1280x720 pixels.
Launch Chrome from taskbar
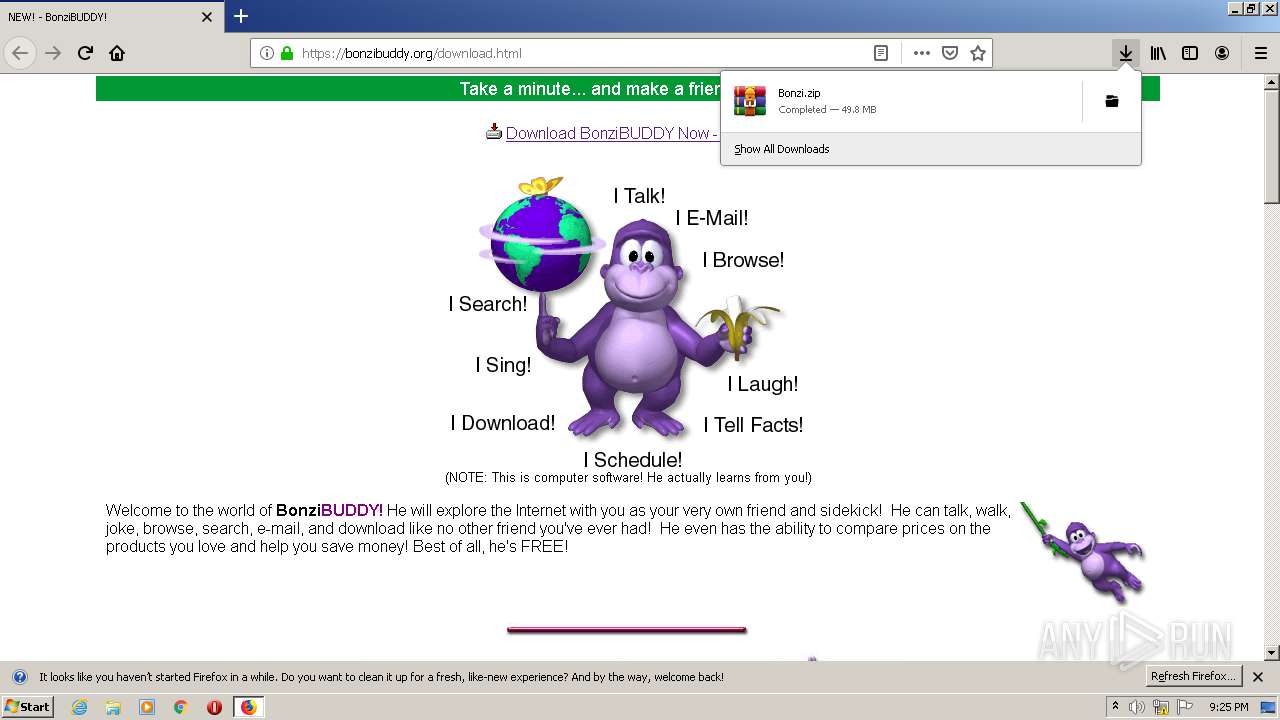(x=180, y=707)
